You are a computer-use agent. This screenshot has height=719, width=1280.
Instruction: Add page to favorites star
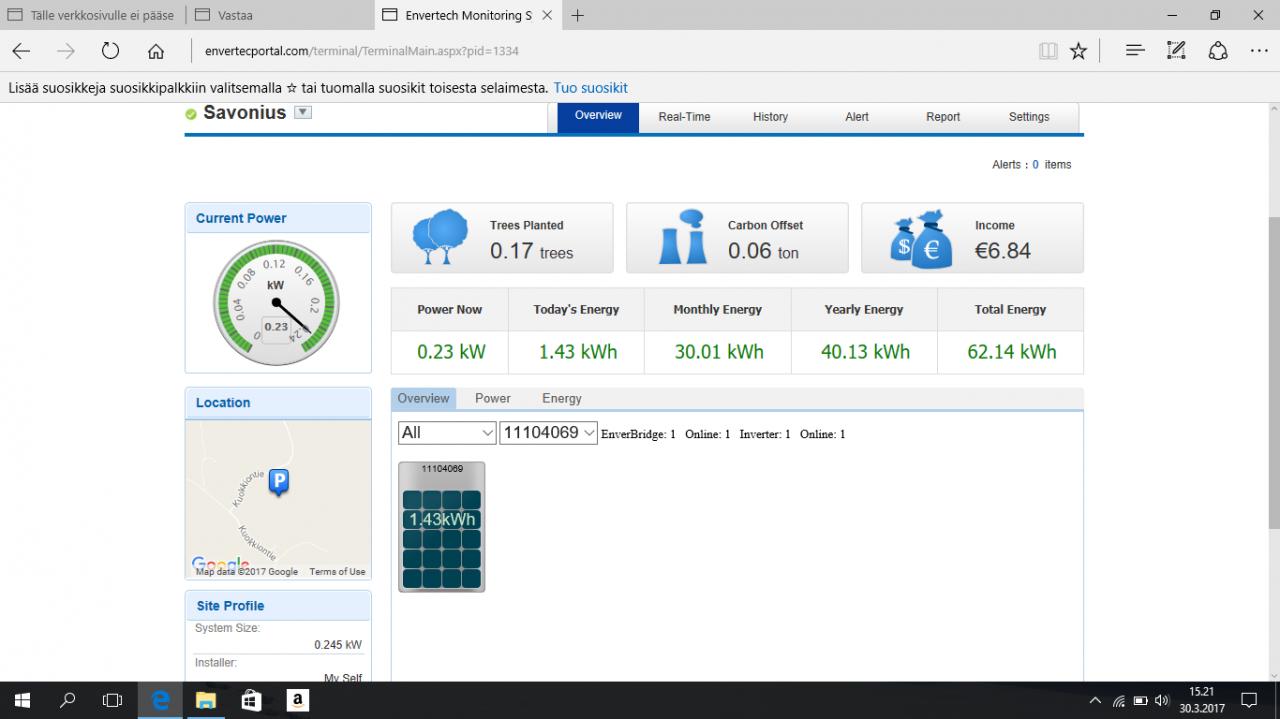[1078, 51]
